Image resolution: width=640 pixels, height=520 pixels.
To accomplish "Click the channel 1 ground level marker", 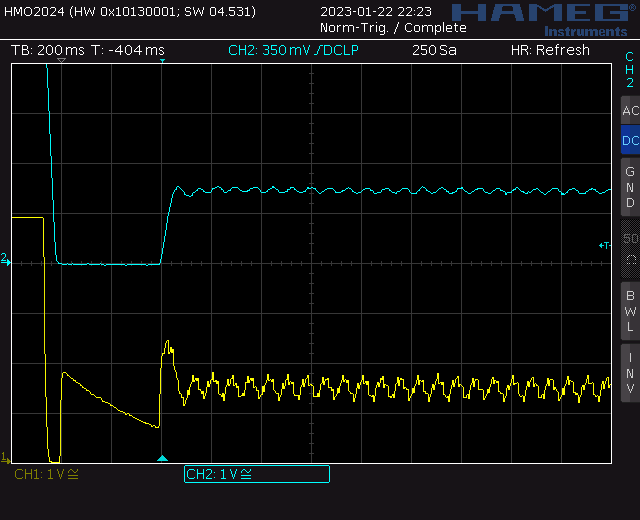I will tap(5, 456).
